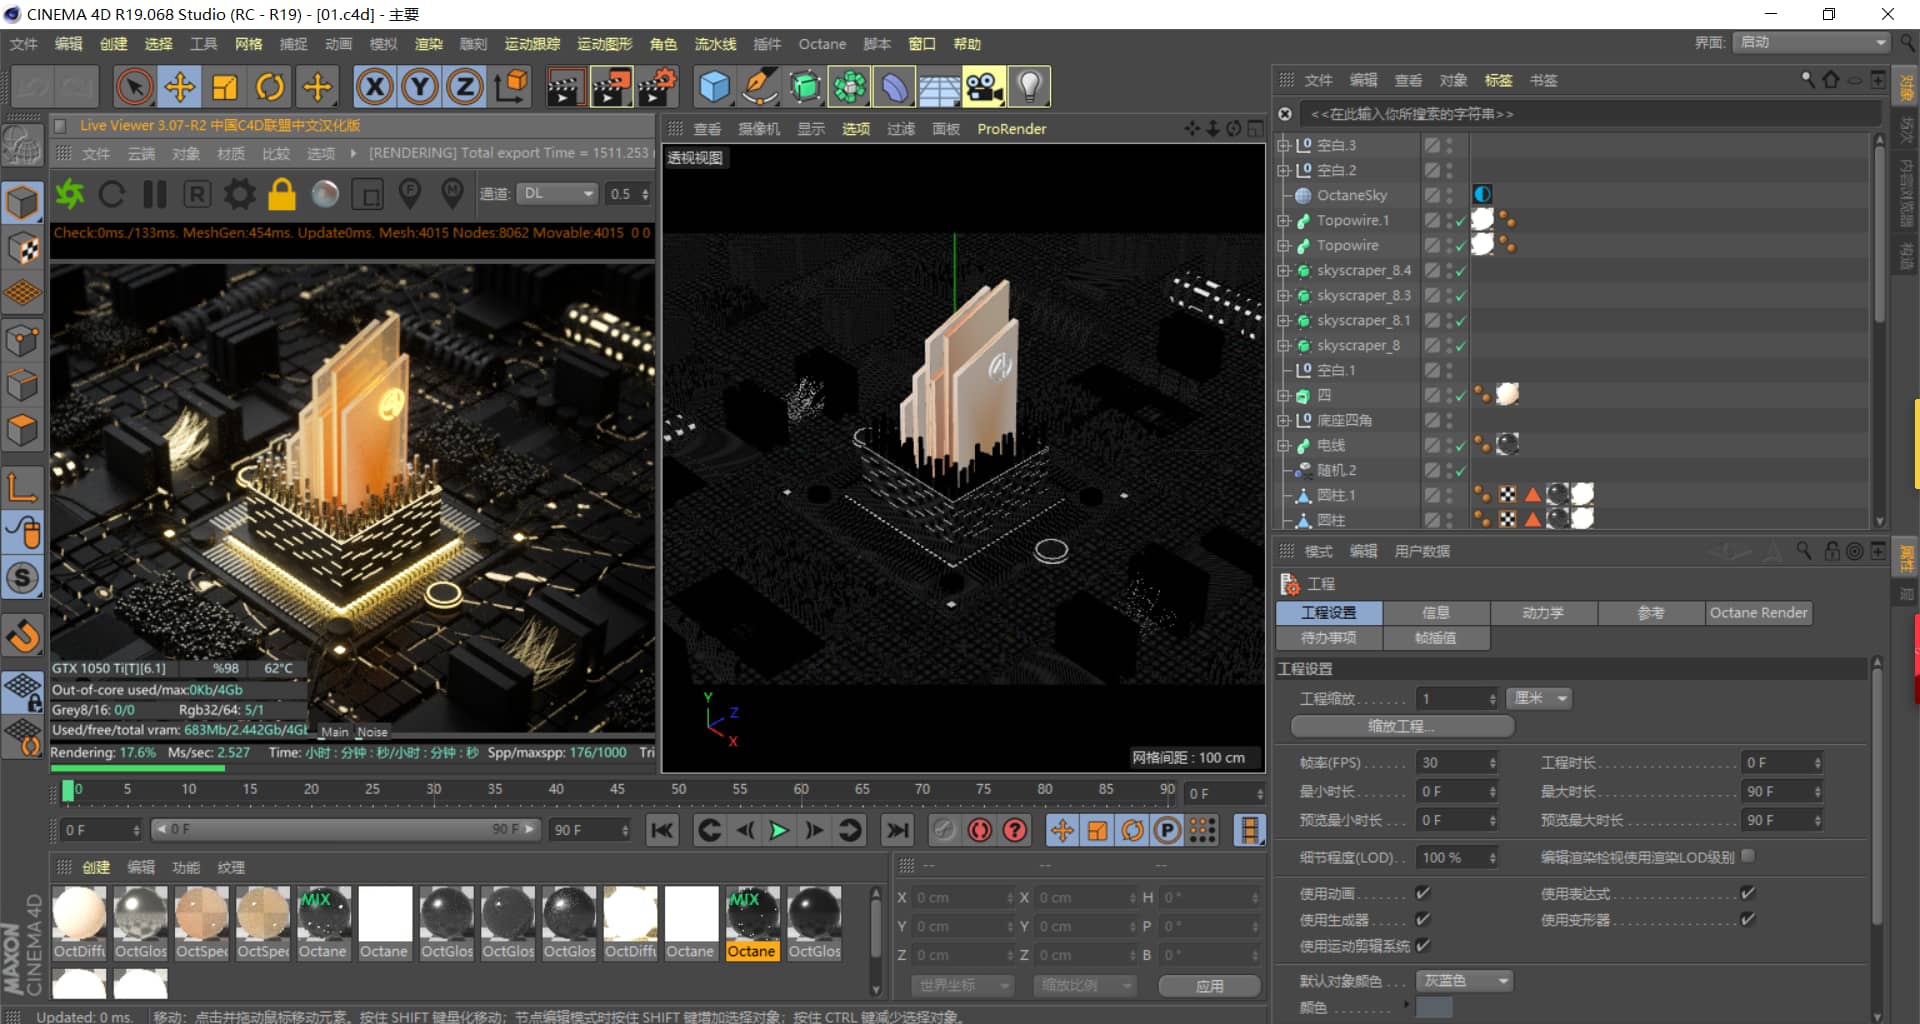1920x1024 pixels.
Task: Click the clay mode sphere icon
Action: click(325, 194)
